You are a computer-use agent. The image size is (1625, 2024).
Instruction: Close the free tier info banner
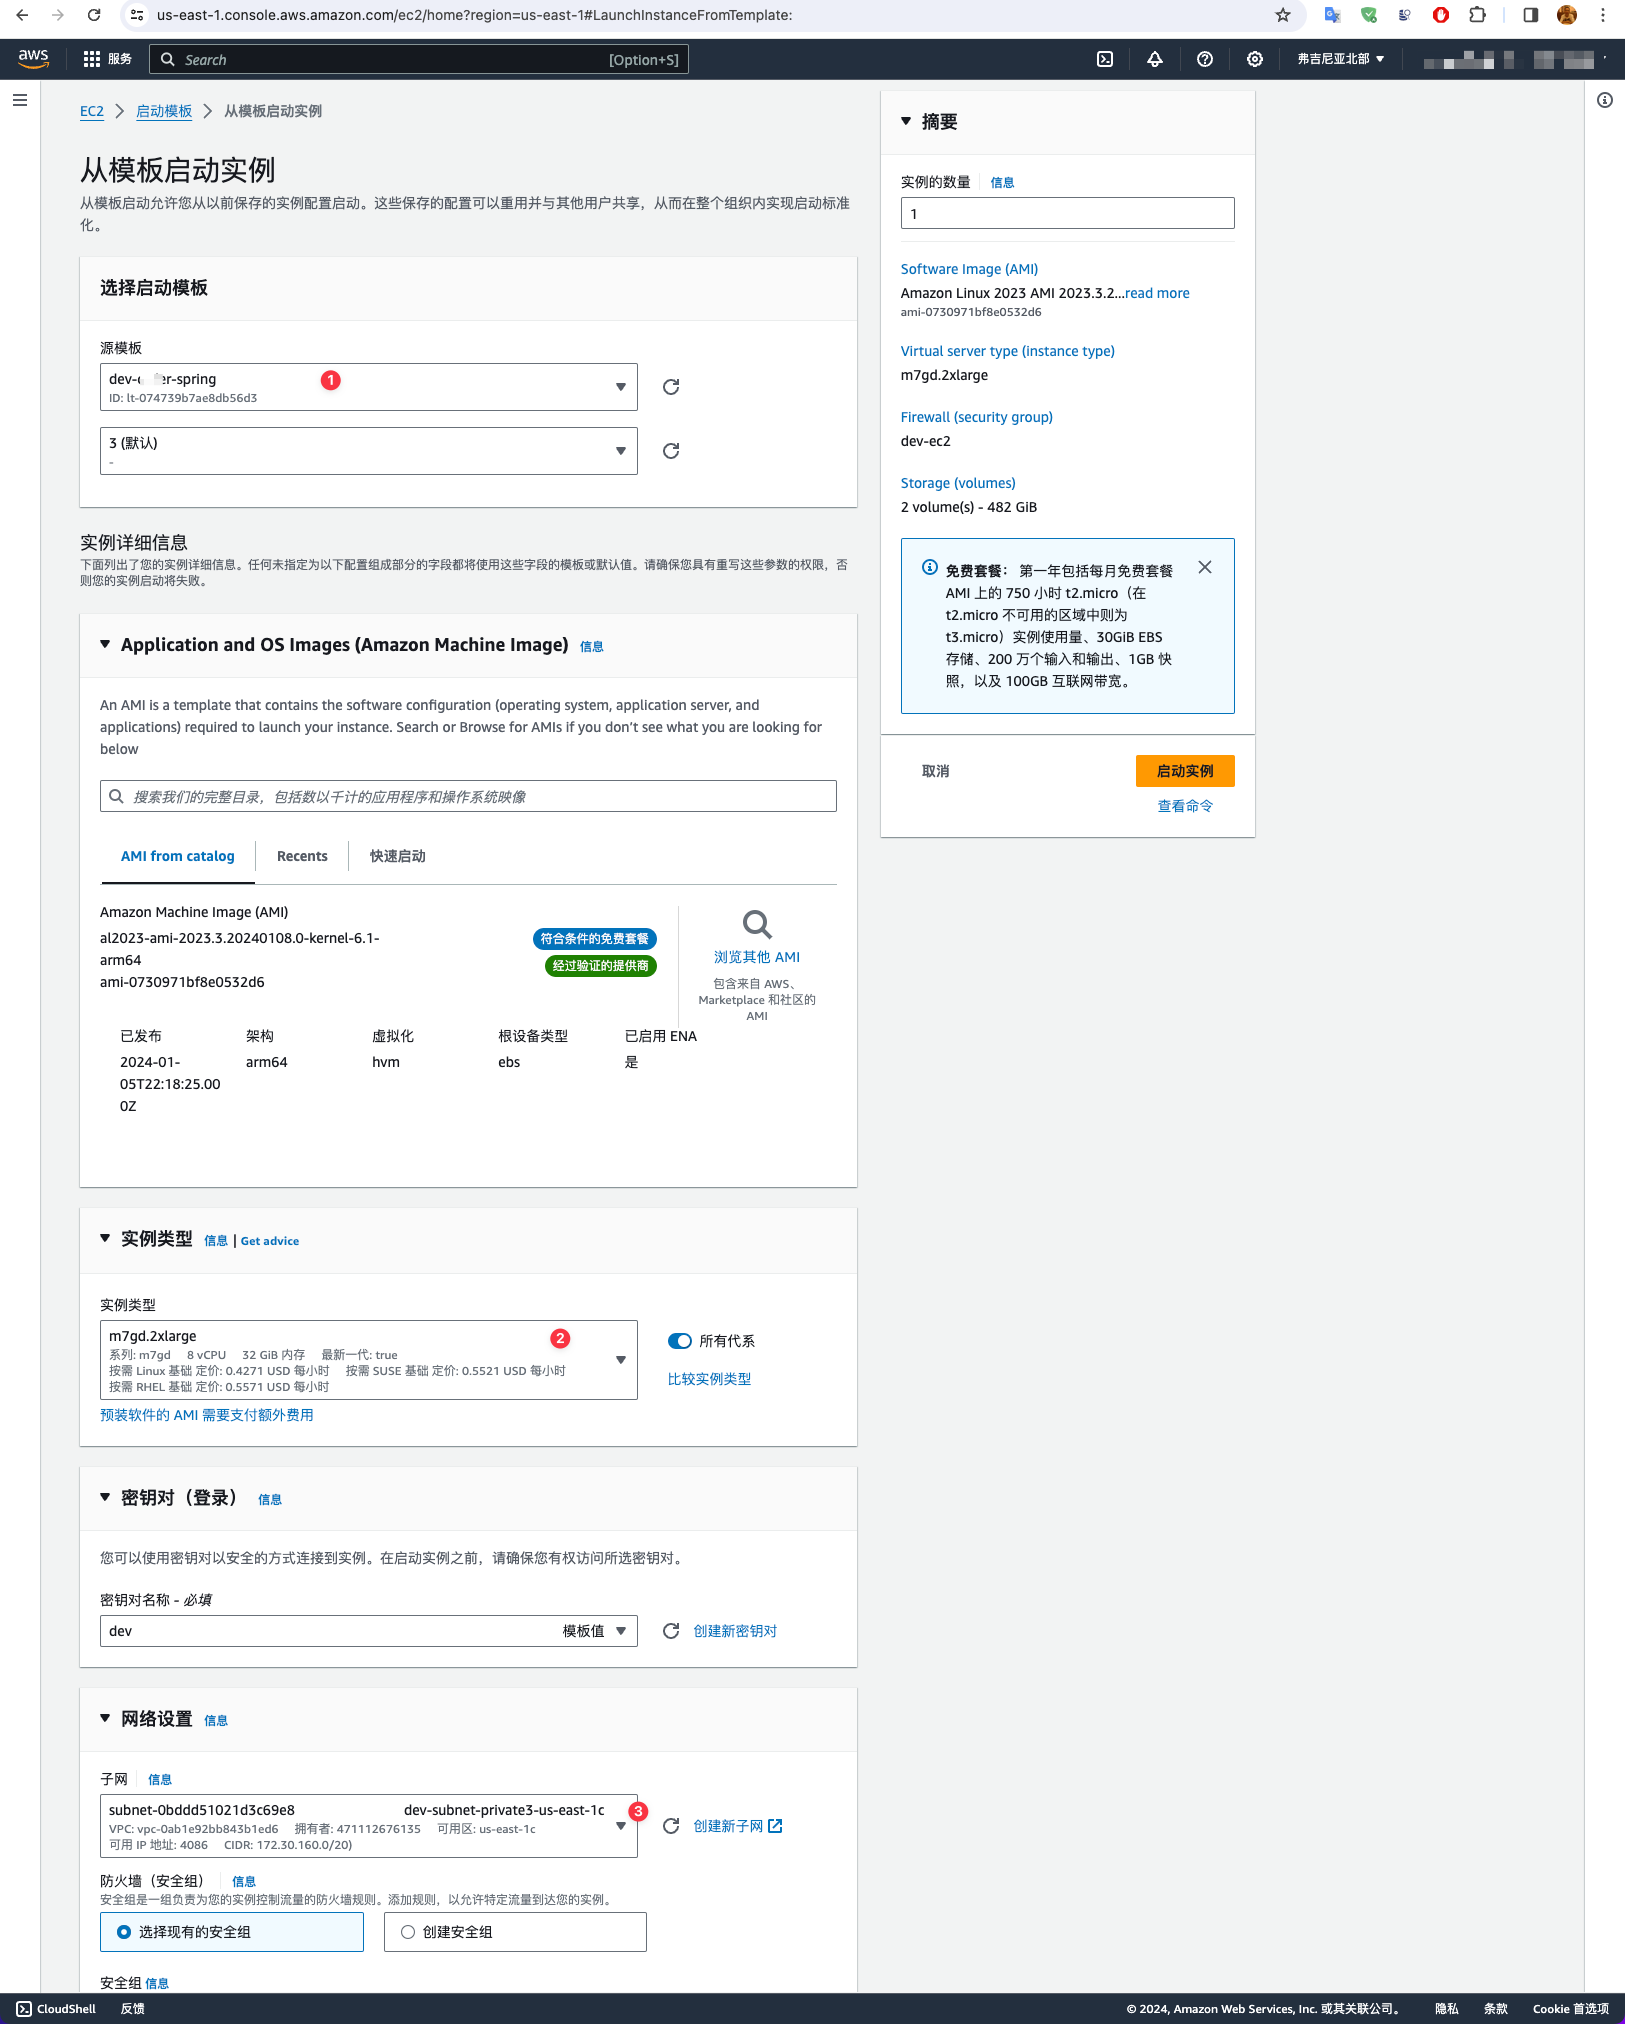tap(1205, 567)
